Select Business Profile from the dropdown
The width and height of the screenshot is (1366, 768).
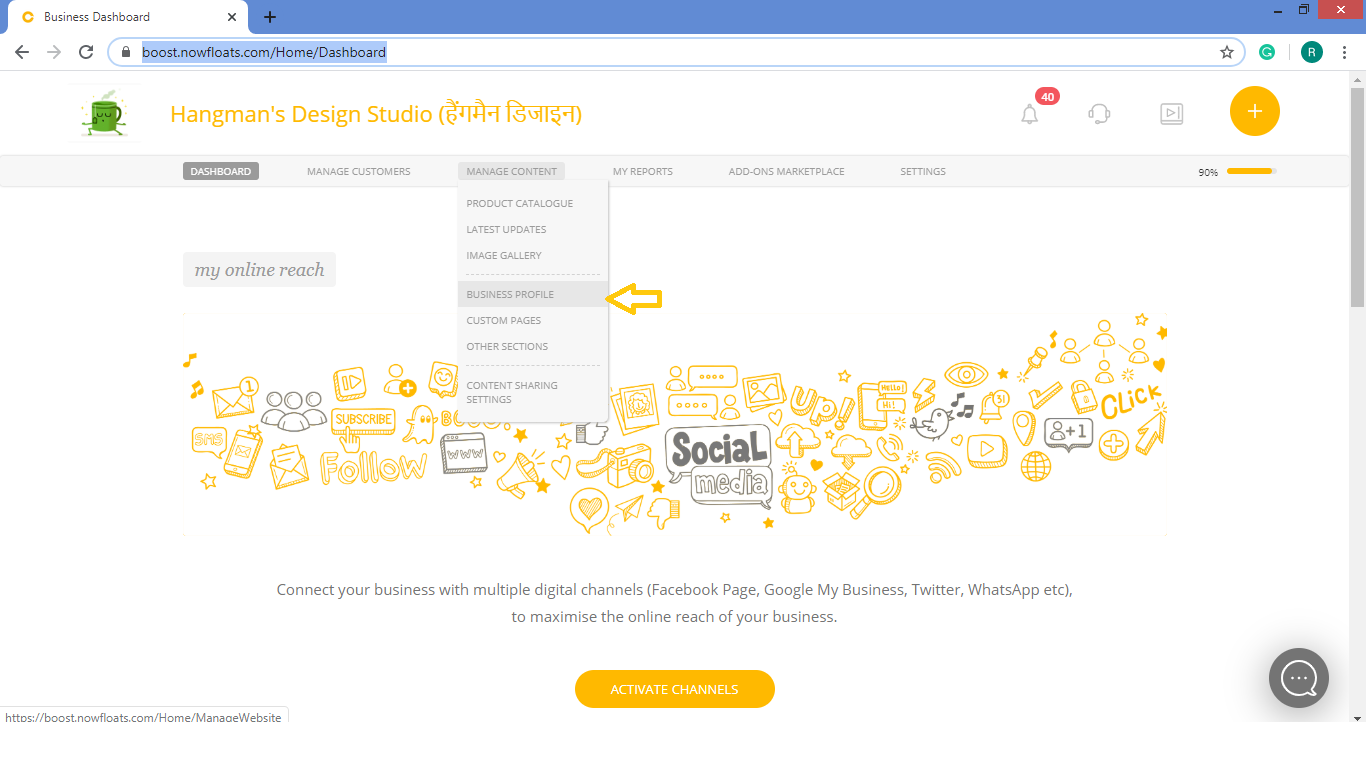click(510, 294)
